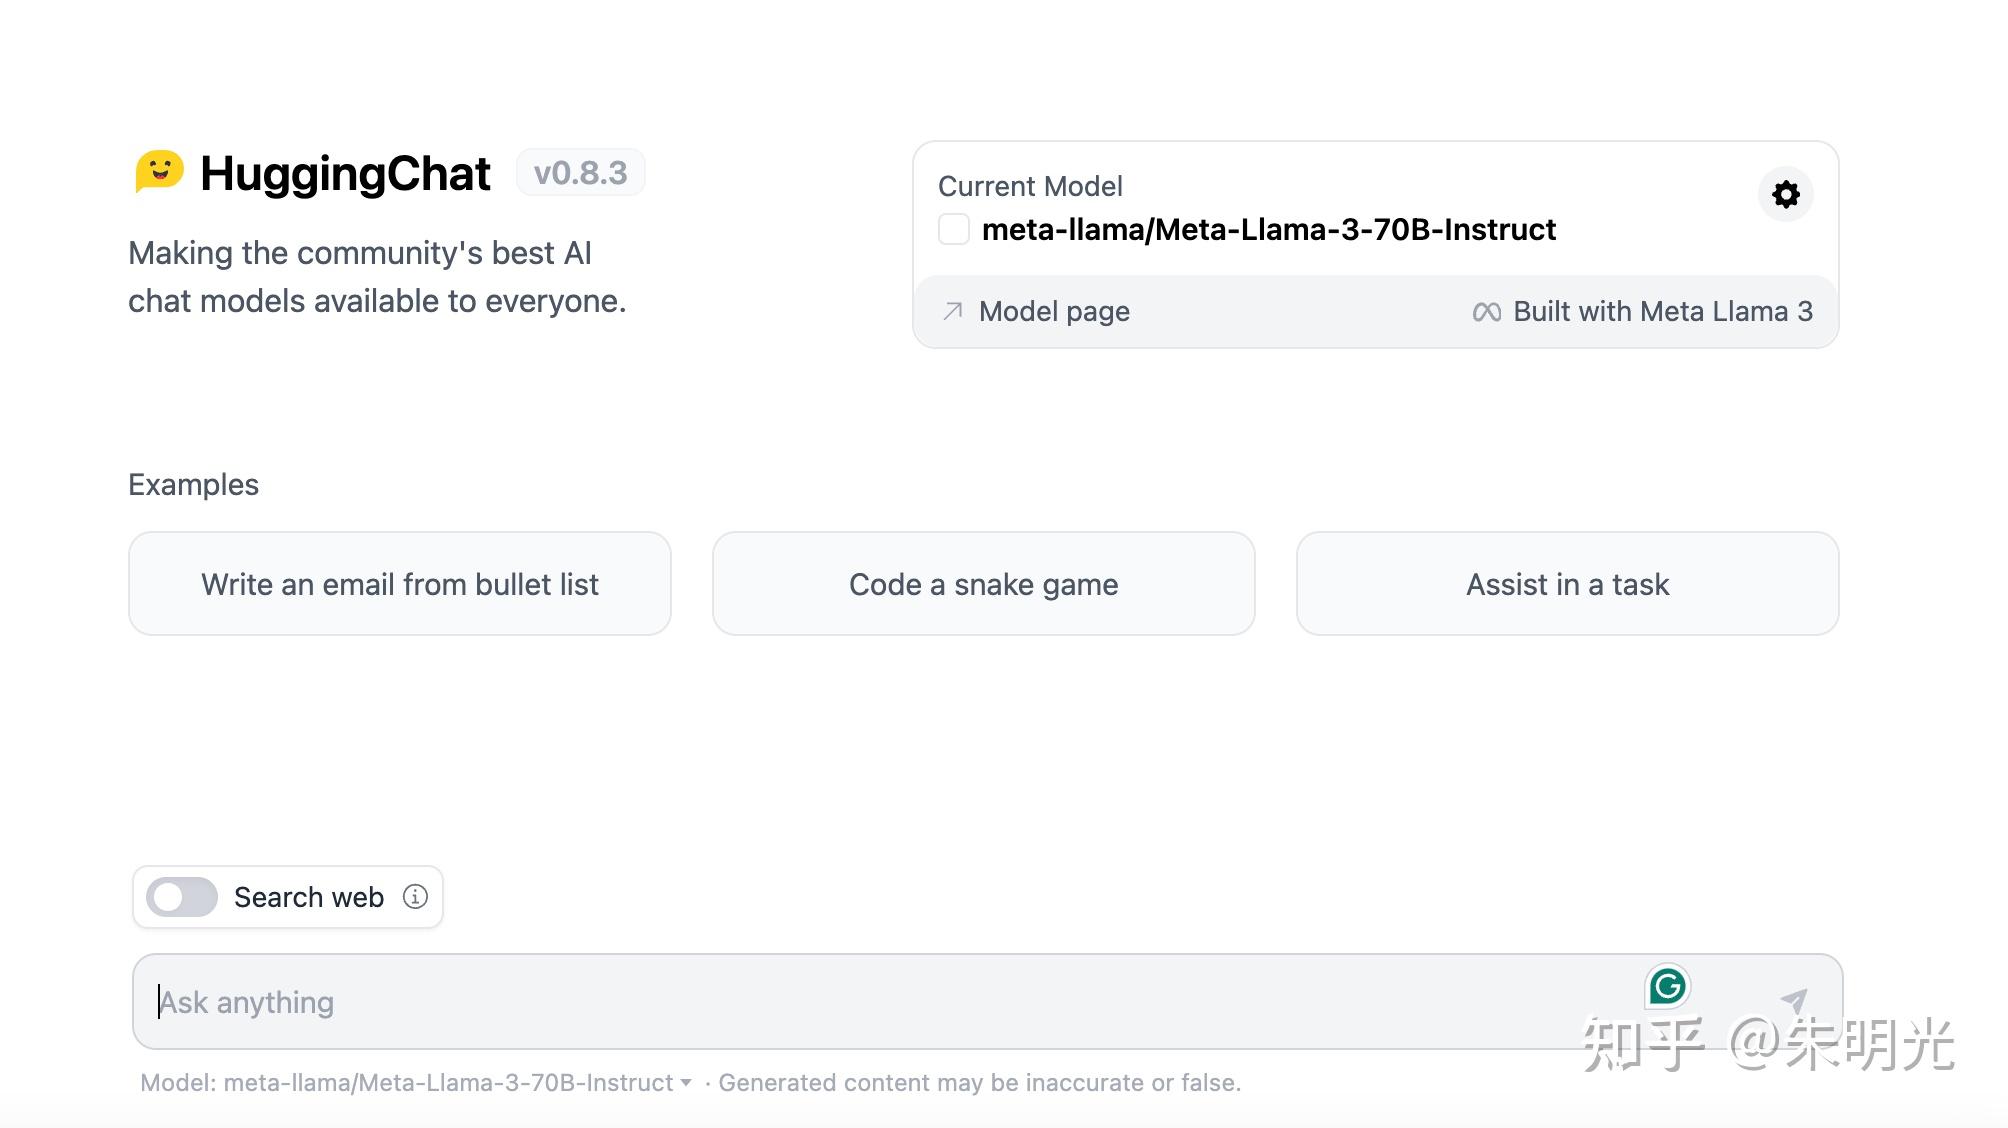Screen dimensions: 2008x1128
Task: Click the arrow icon beside Model page
Action: pos(953,312)
